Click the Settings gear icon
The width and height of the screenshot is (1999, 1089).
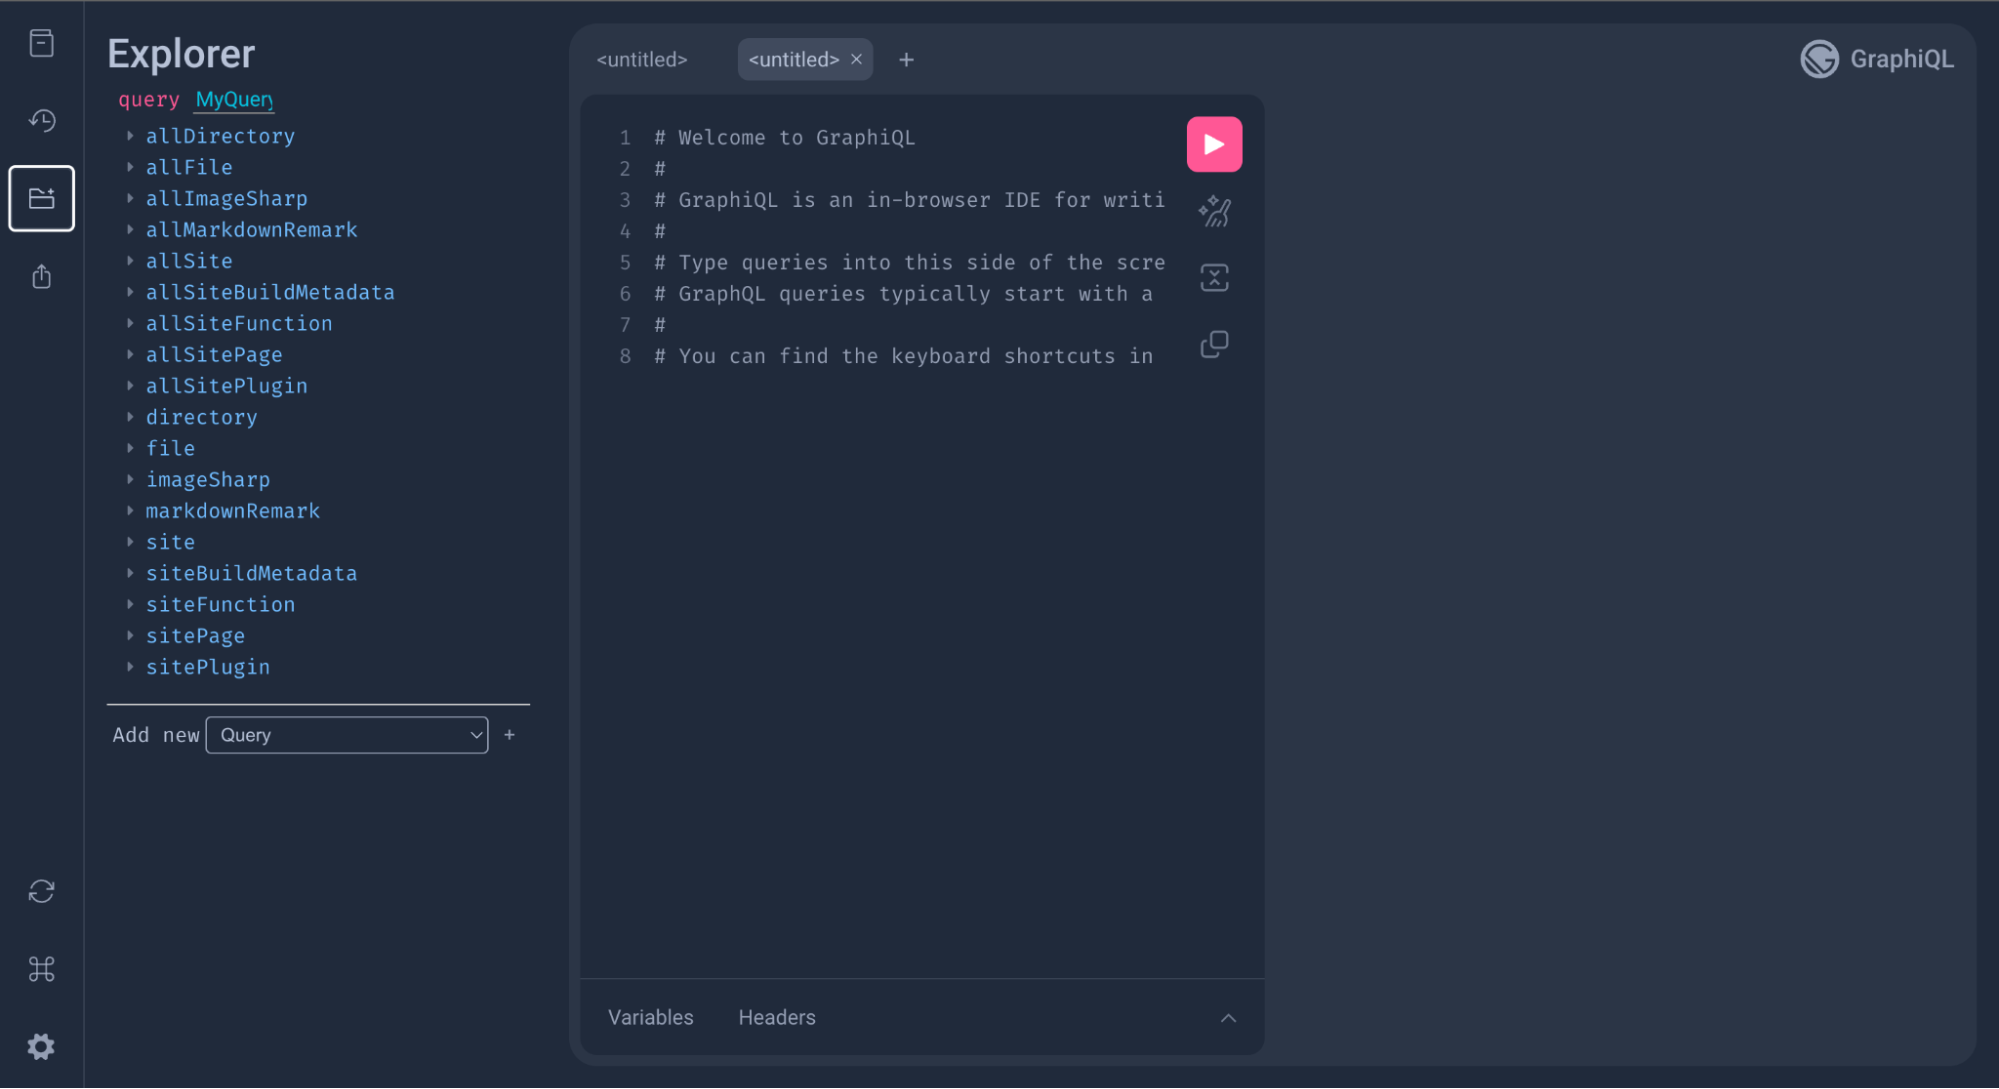(x=42, y=1046)
